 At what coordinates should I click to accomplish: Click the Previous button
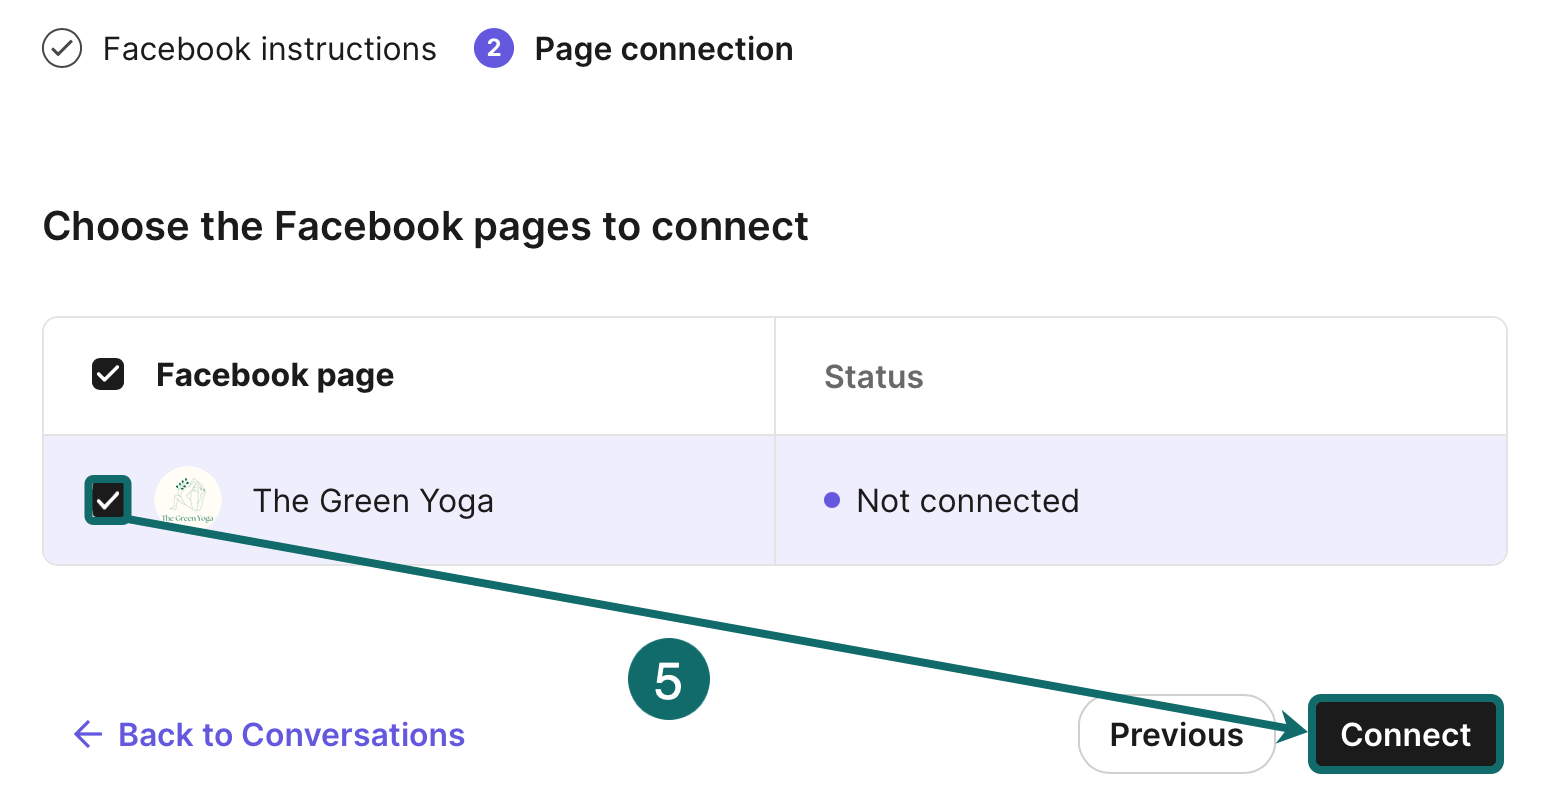coord(1176,734)
